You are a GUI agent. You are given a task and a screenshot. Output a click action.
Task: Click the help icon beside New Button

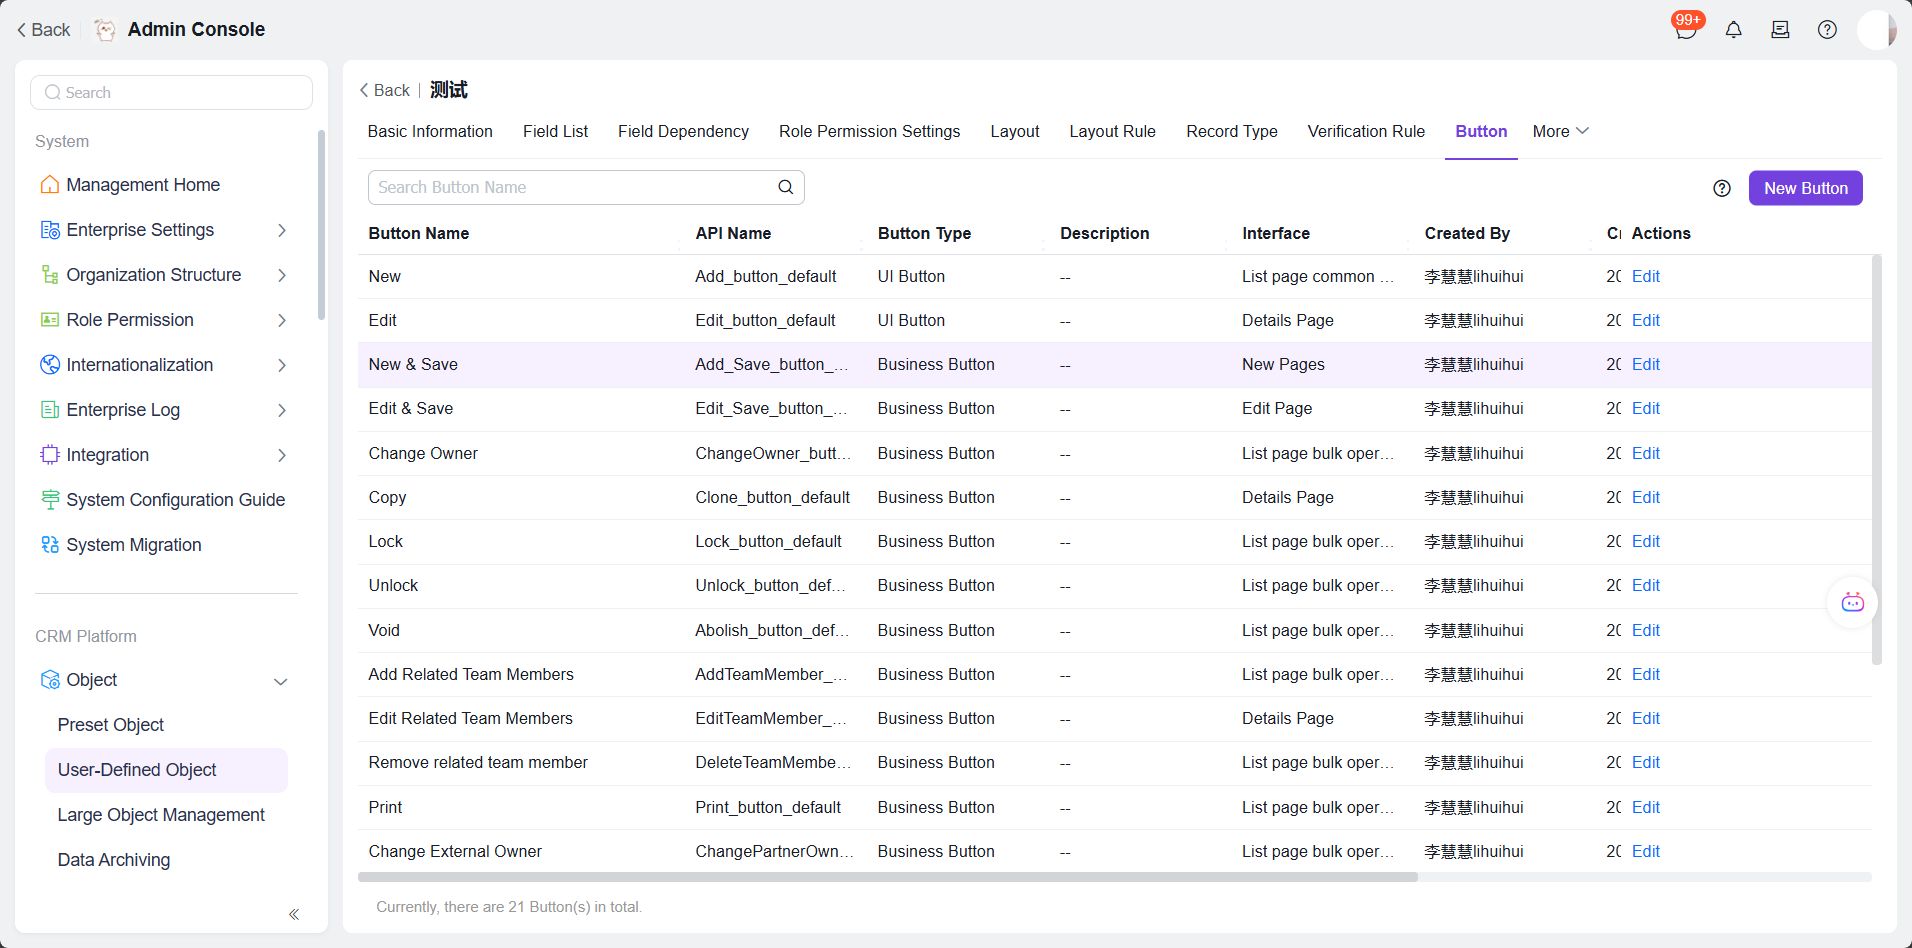(1722, 188)
